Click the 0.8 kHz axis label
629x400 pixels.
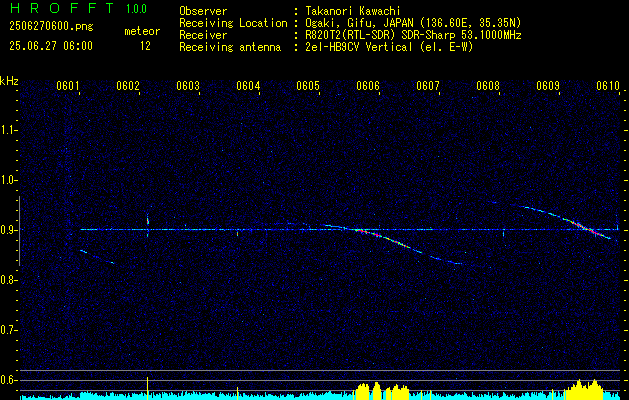coord(7,280)
